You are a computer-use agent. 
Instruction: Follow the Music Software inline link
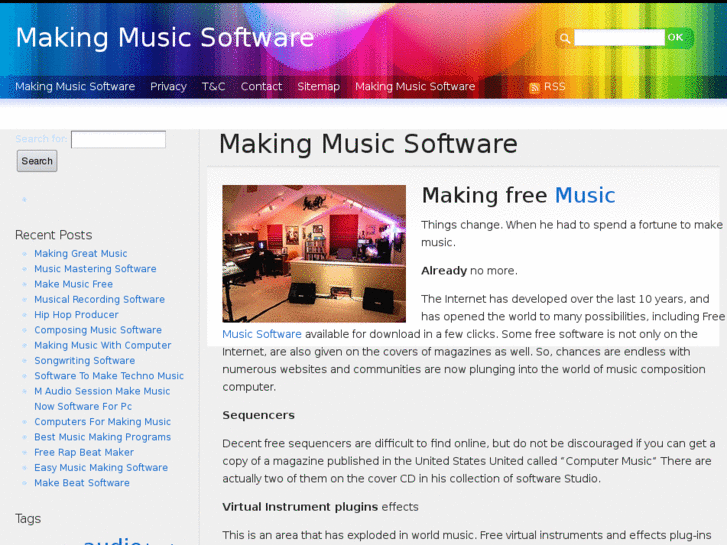(261, 334)
